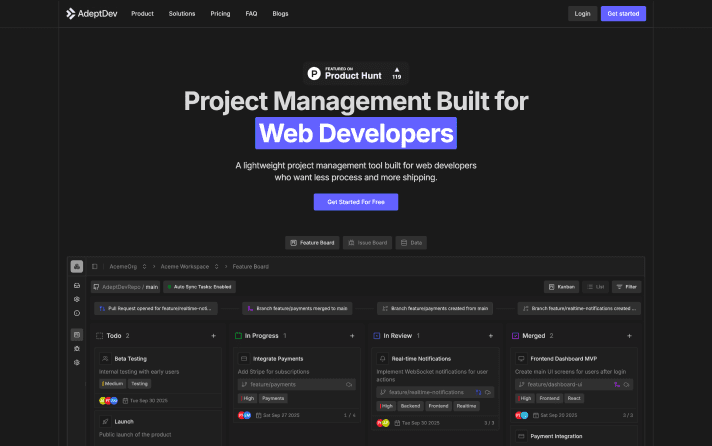Click the React tag
This screenshot has width=712, height=446.
574,398
